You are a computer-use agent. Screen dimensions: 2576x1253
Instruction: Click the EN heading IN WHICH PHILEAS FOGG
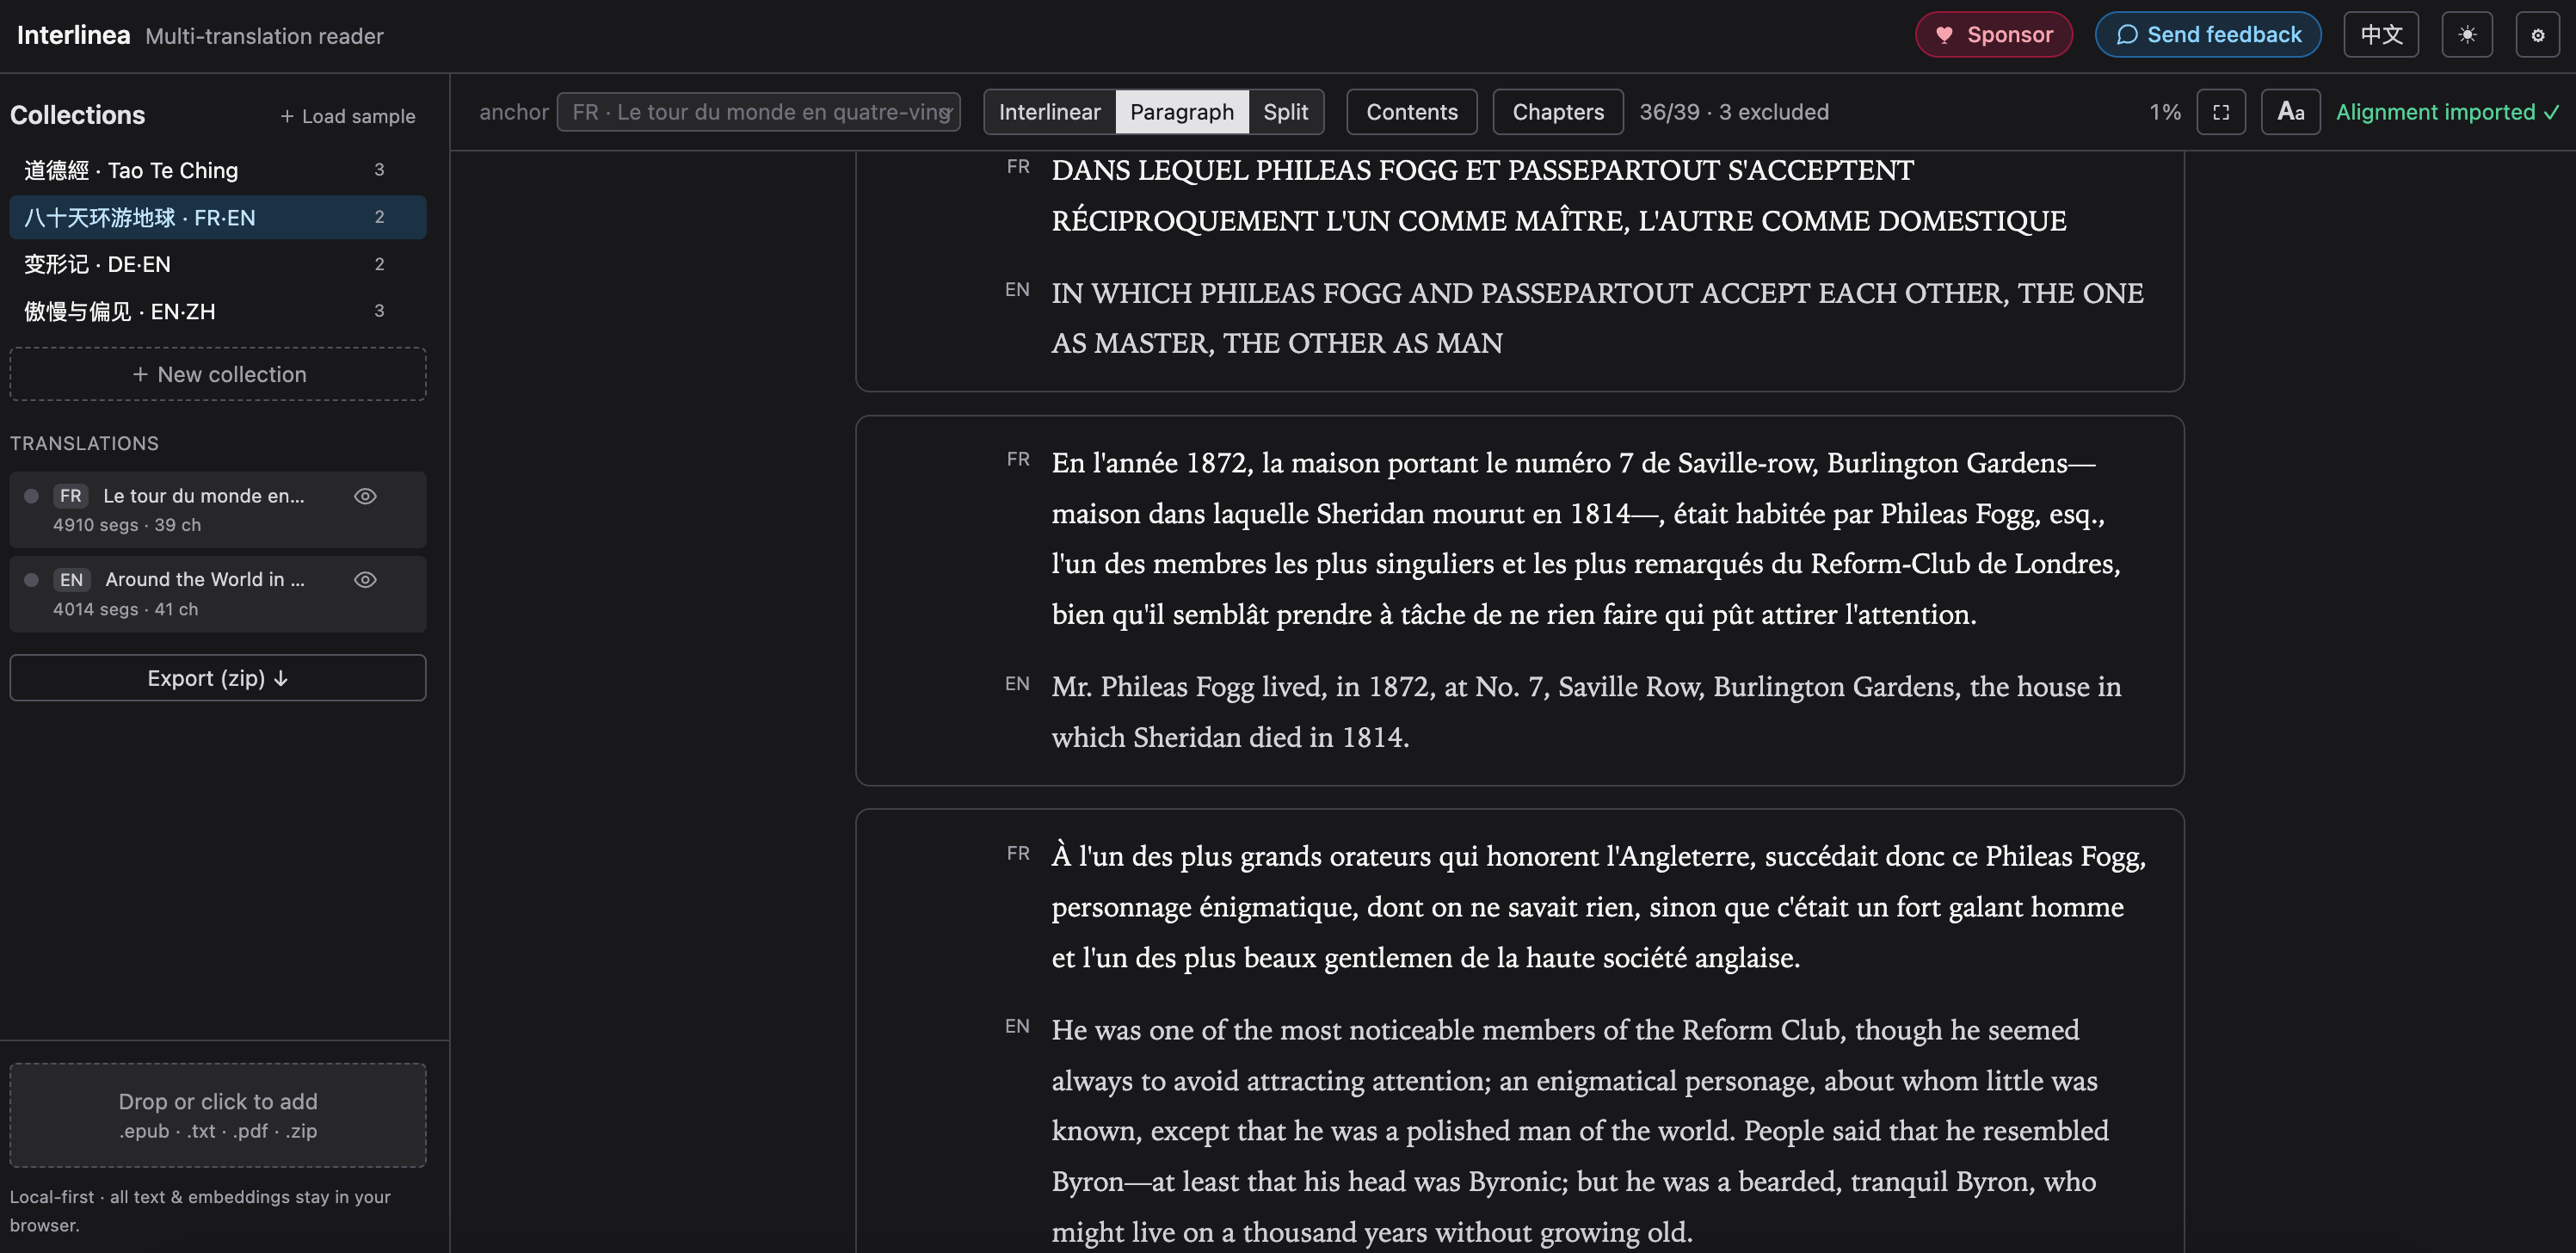[1597, 318]
